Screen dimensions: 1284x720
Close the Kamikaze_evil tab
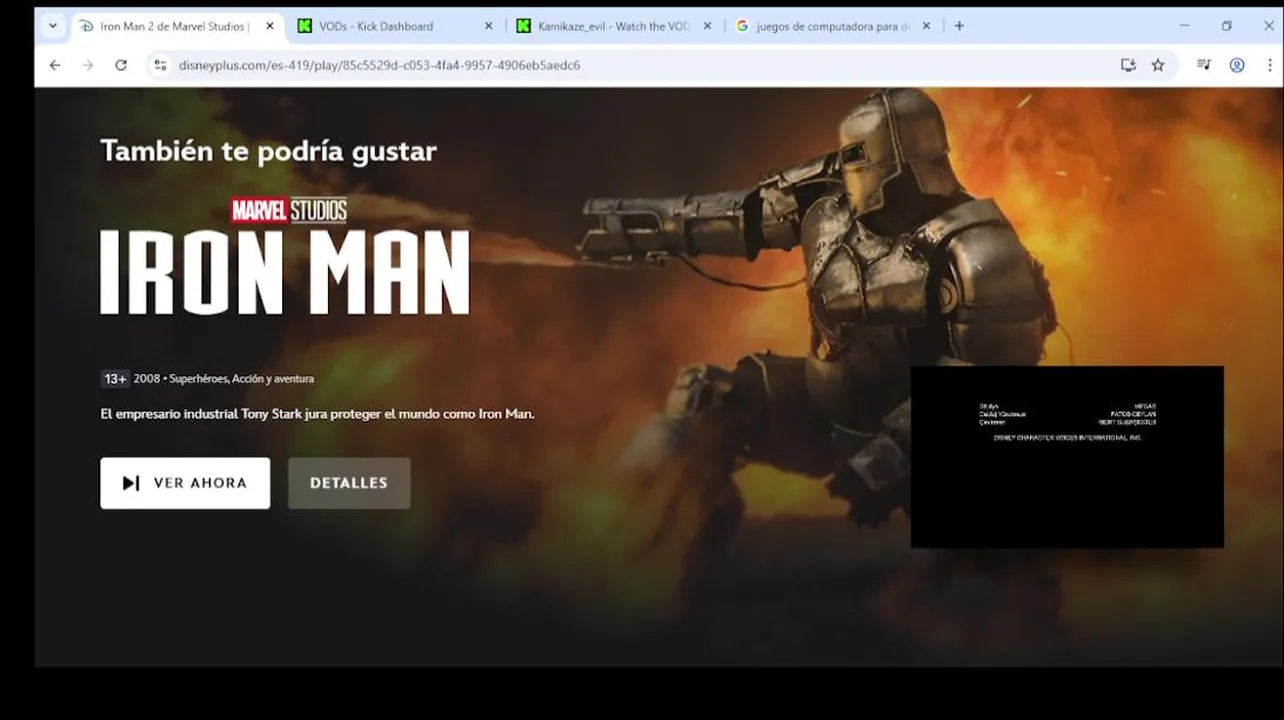(707, 26)
